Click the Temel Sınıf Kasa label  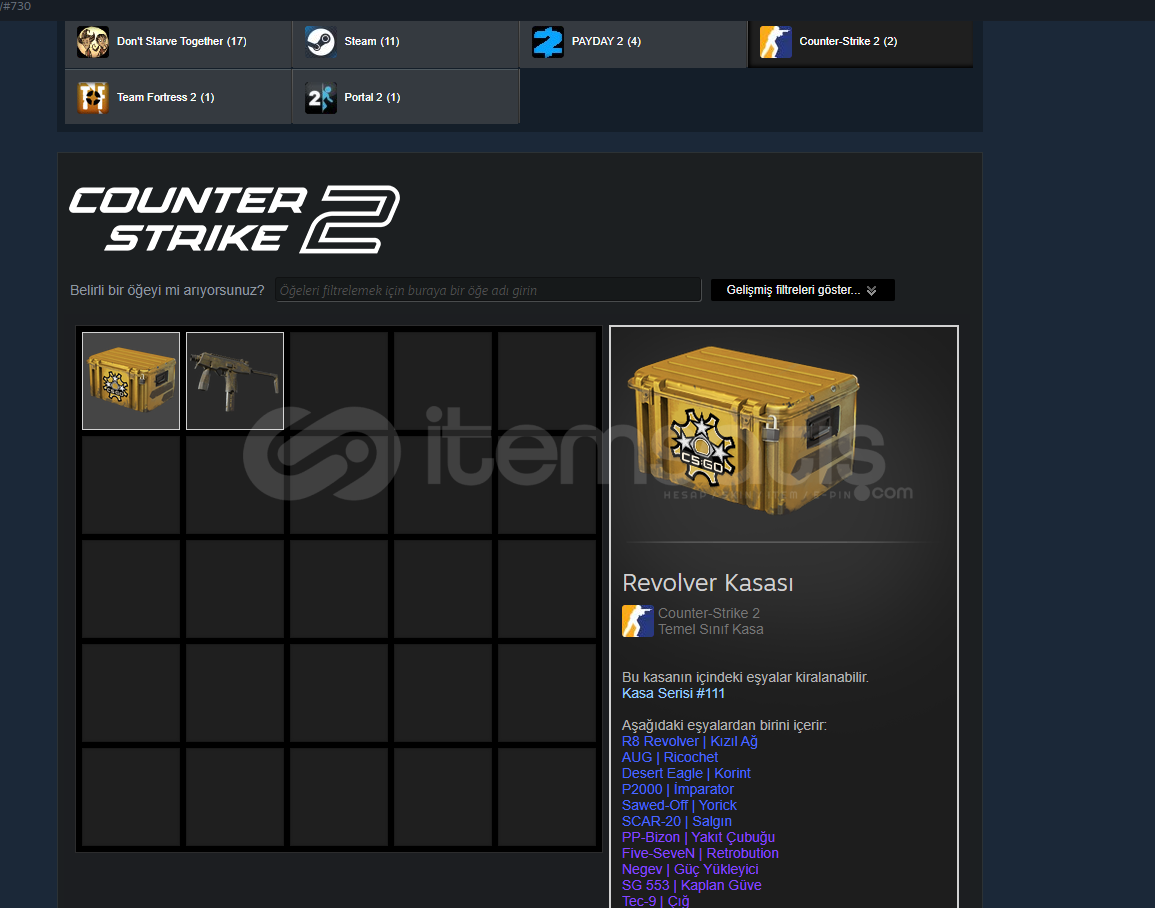(x=711, y=630)
